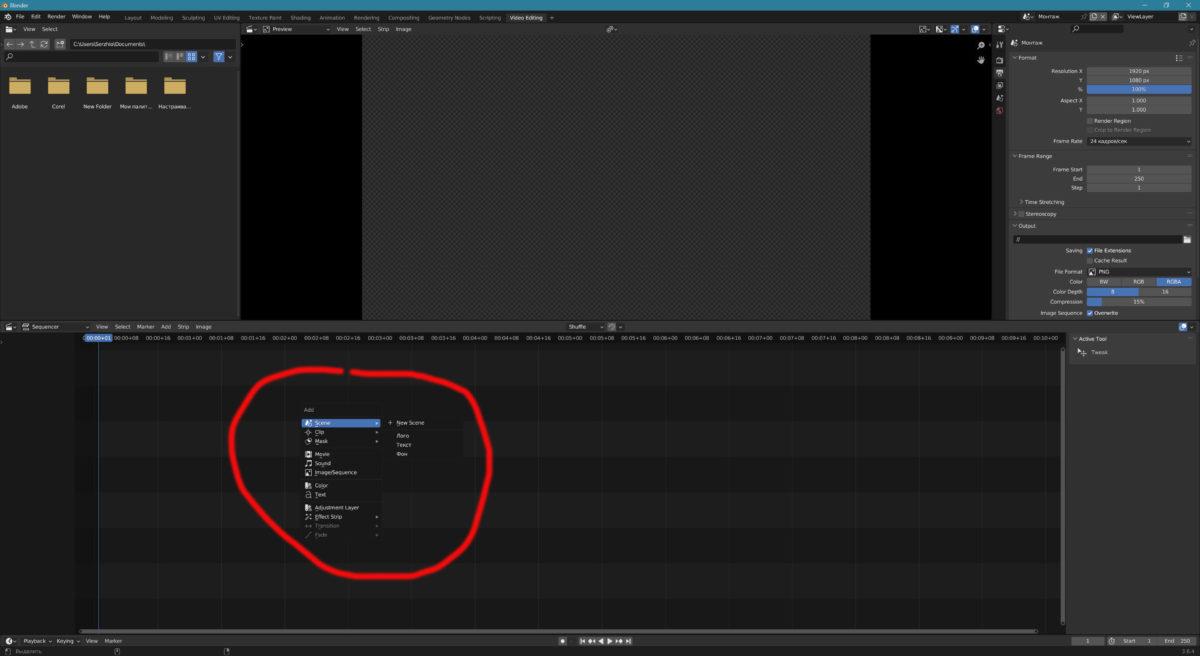Switch file browser to vertical list view
Image resolution: width=1200 pixels, height=656 pixels.
coord(170,57)
